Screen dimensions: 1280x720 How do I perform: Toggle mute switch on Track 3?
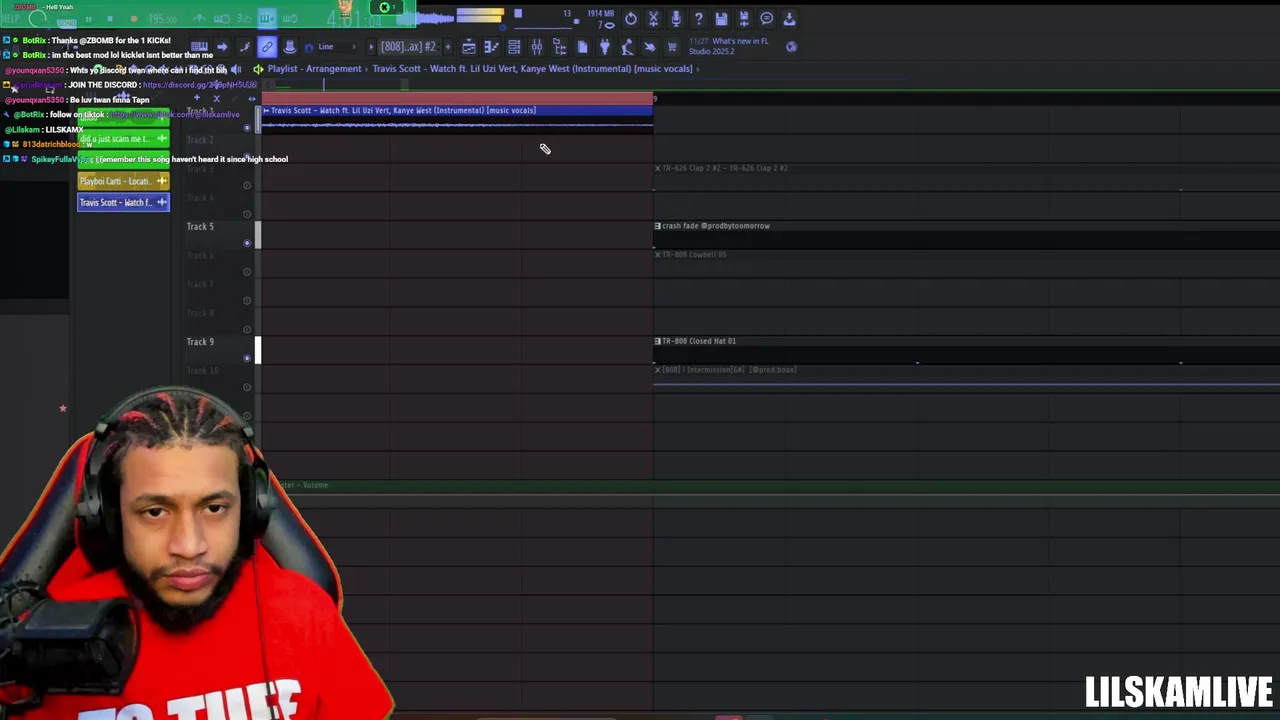(x=247, y=185)
